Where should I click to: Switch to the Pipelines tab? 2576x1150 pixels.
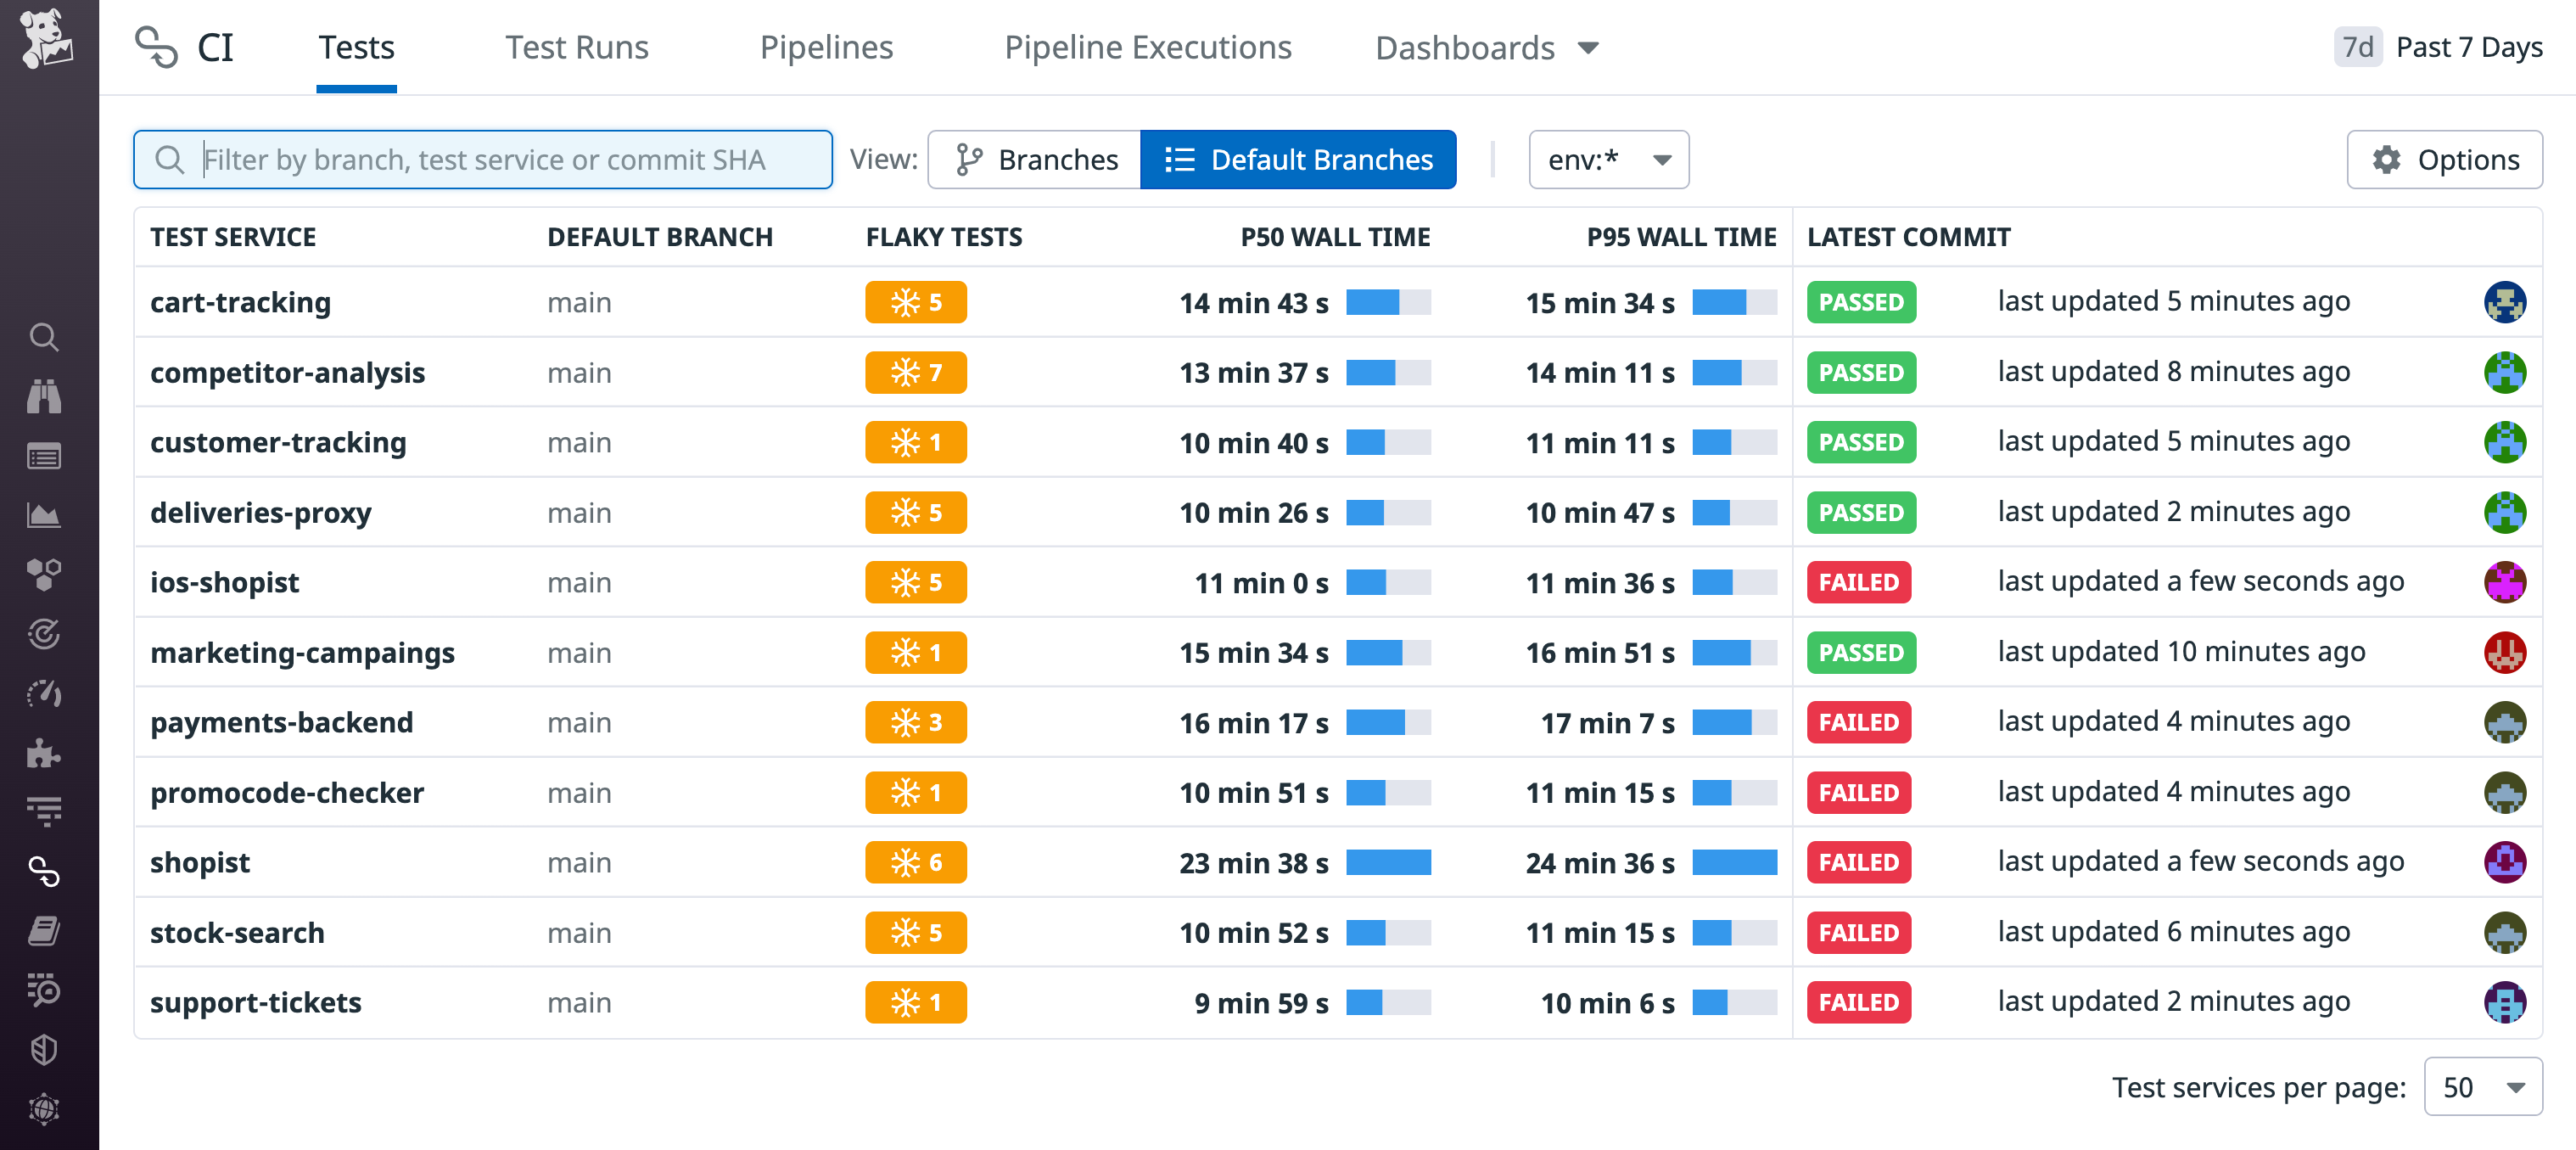click(x=826, y=47)
